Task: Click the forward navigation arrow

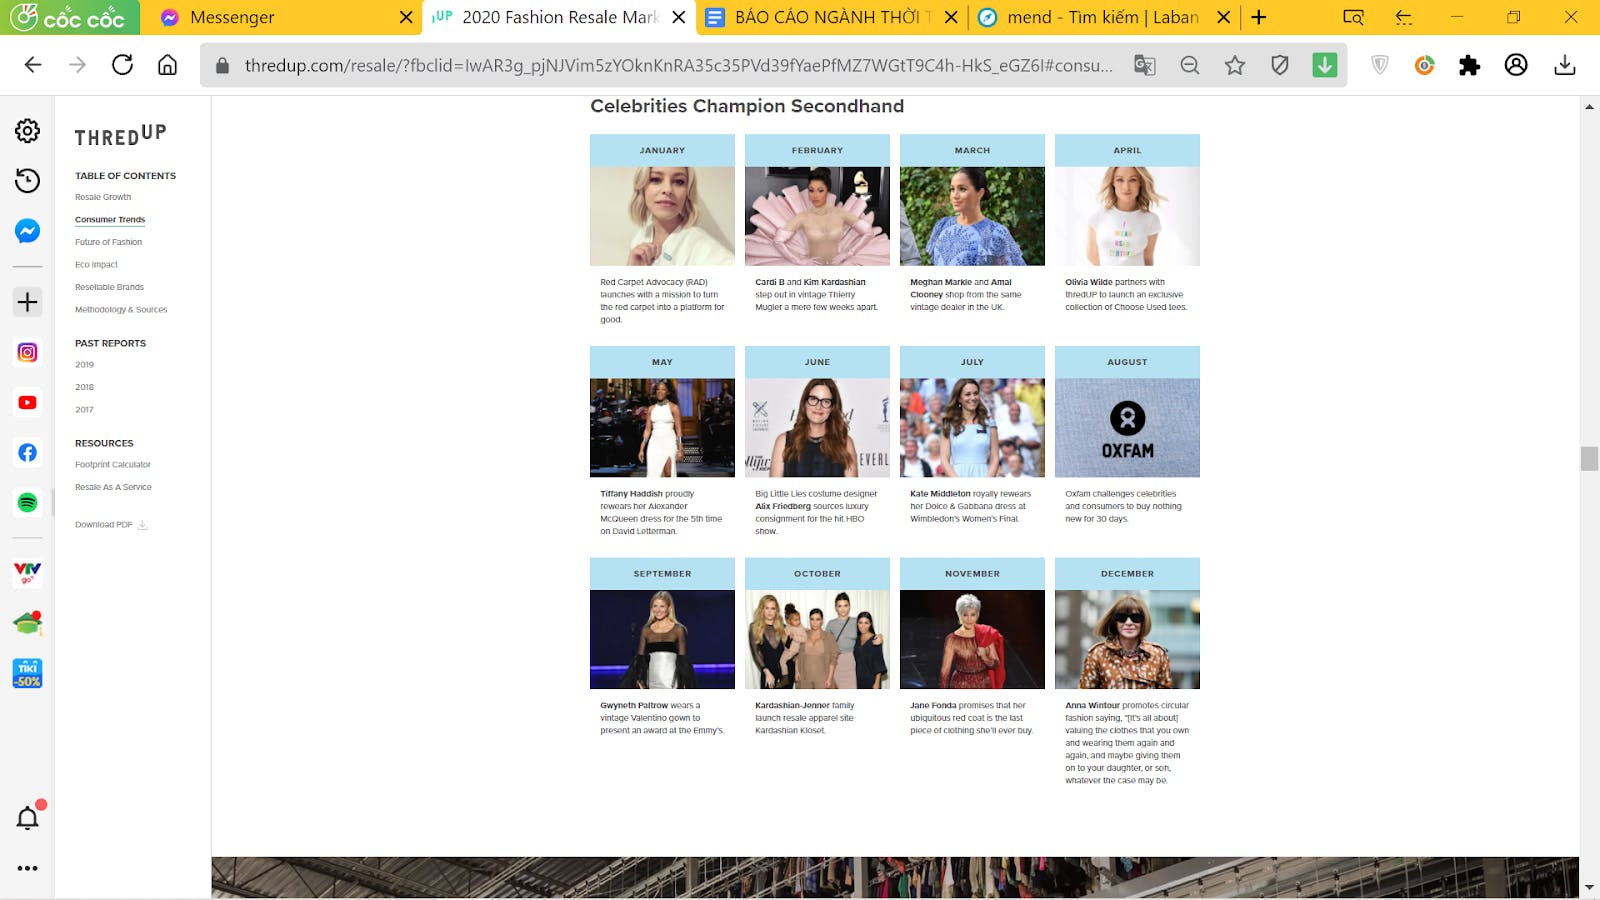Action: tap(77, 65)
